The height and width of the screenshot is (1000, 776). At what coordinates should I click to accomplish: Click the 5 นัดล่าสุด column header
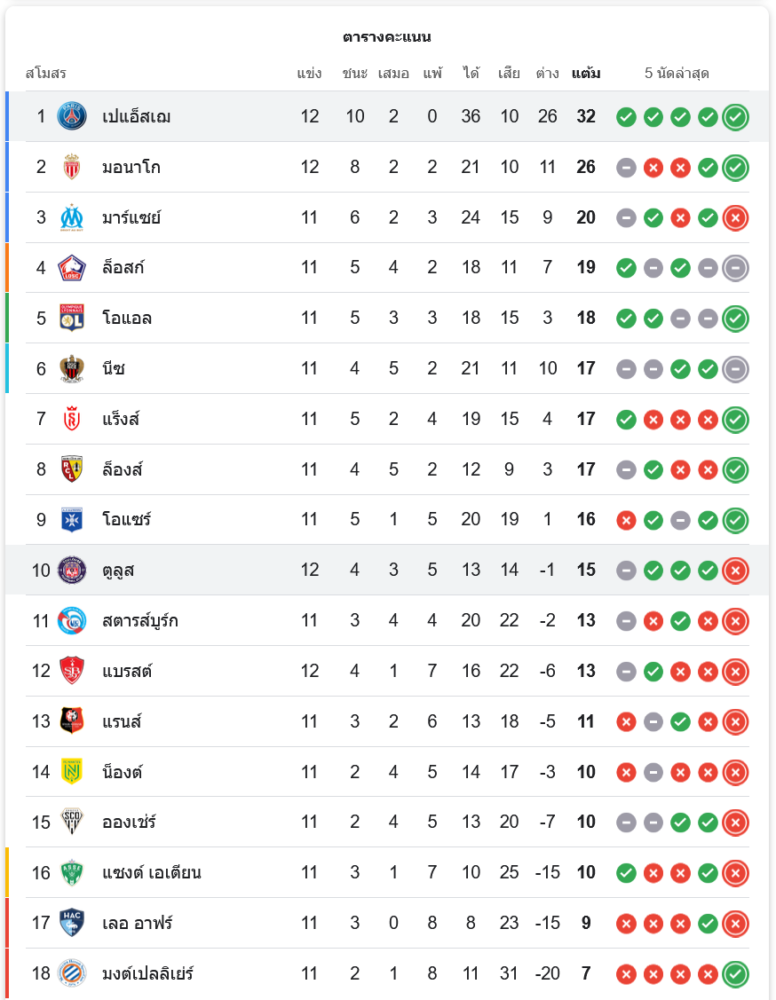pos(677,74)
